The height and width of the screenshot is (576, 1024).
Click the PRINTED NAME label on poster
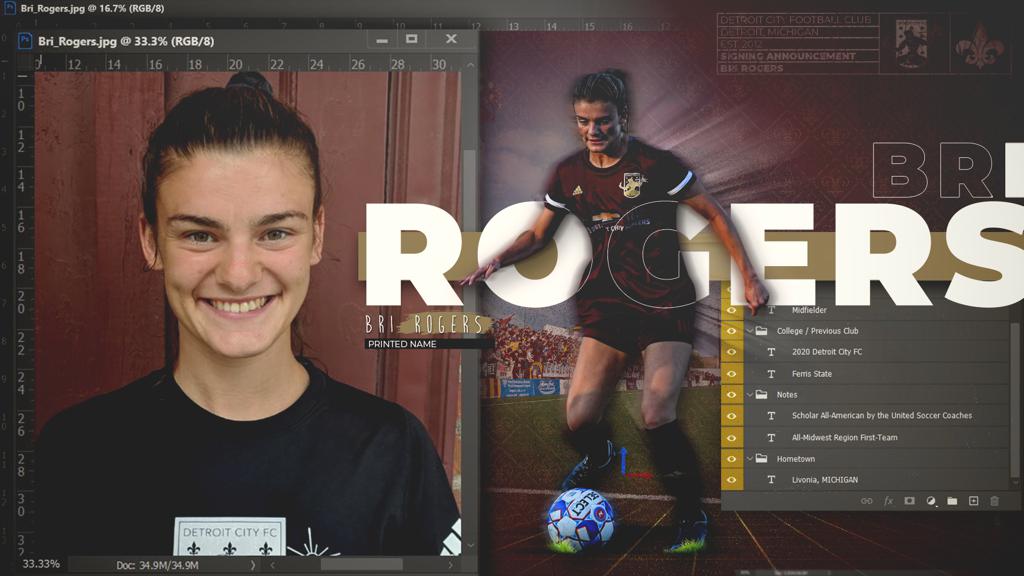pyautogui.click(x=402, y=344)
